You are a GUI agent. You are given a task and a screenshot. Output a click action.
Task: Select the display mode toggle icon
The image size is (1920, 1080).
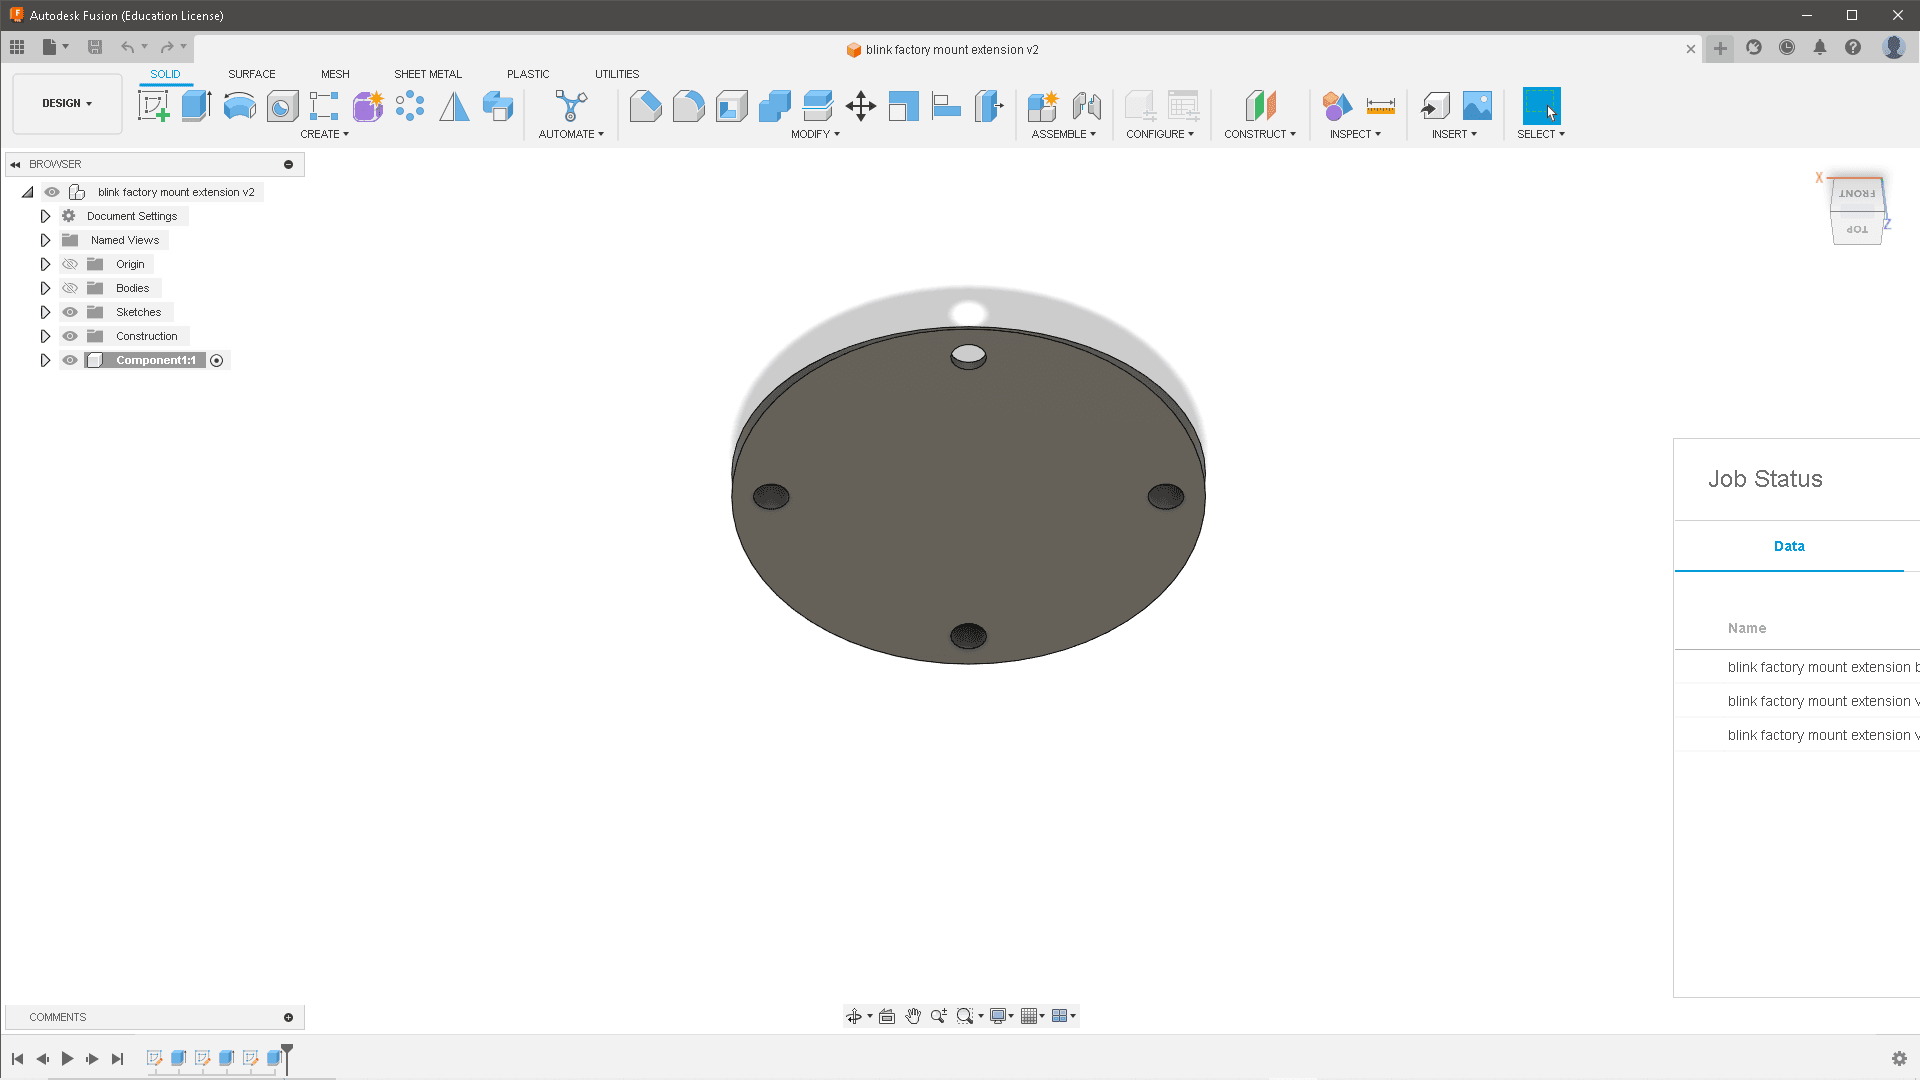pyautogui.click(x=997, y=1015)
